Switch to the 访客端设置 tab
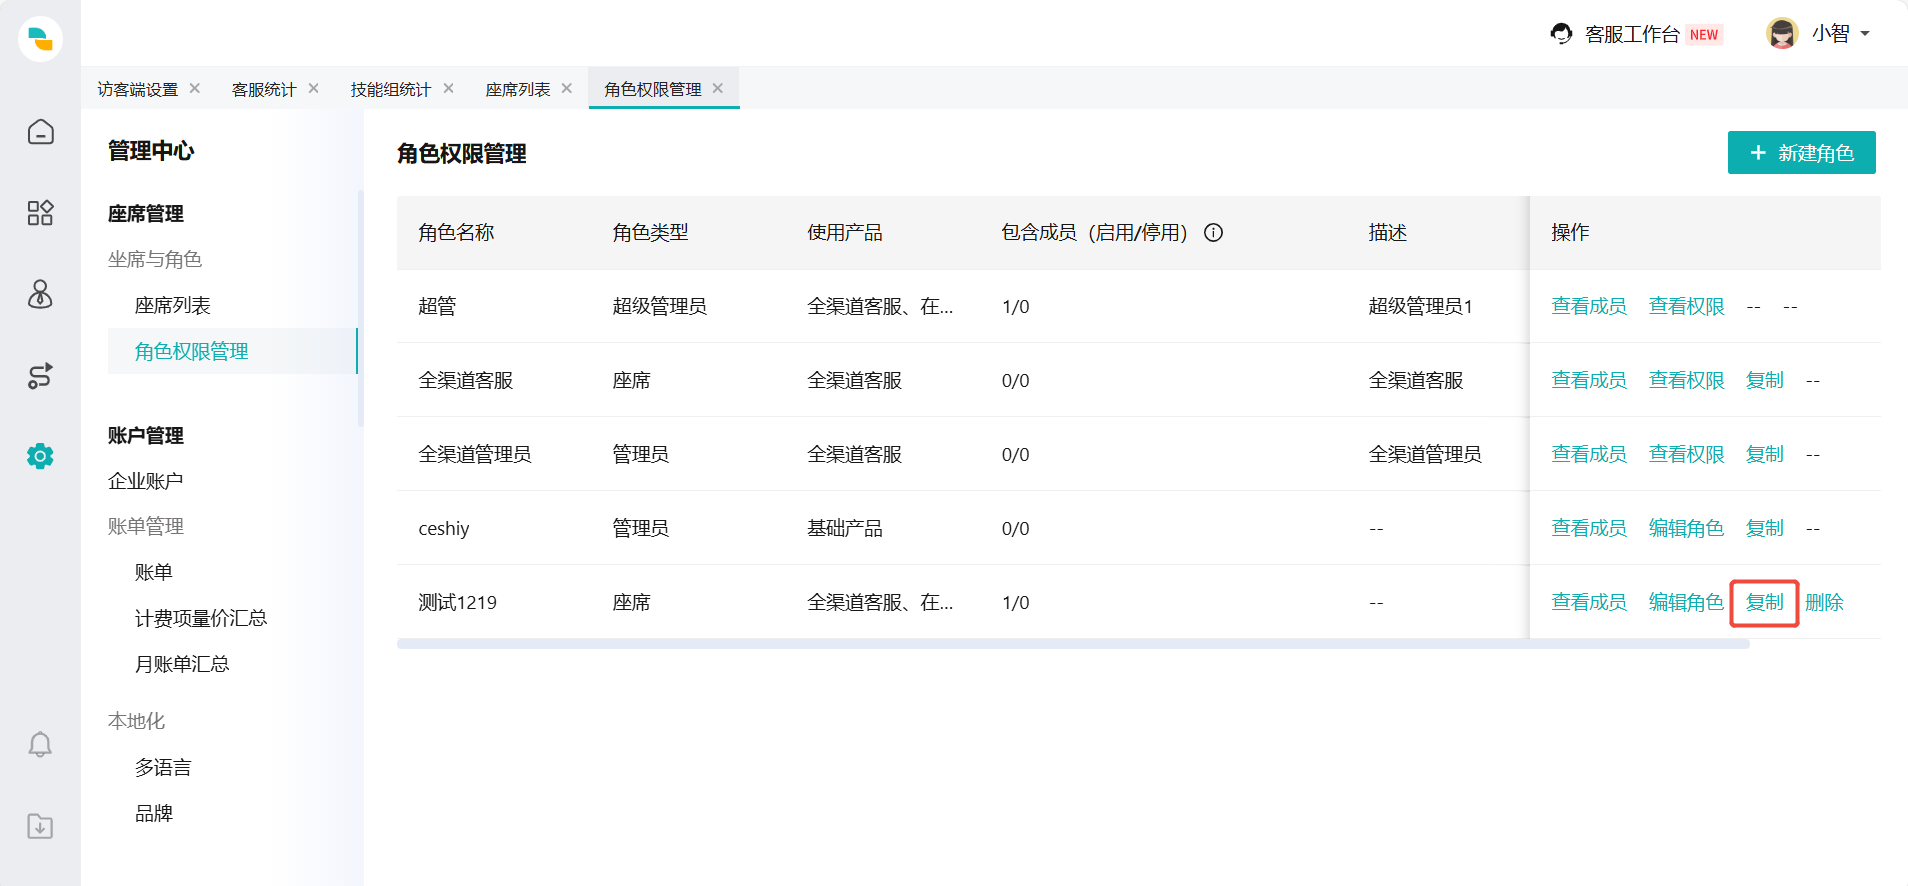The height and width of the screenshot is (886, 1908). [x=138, y=89]
